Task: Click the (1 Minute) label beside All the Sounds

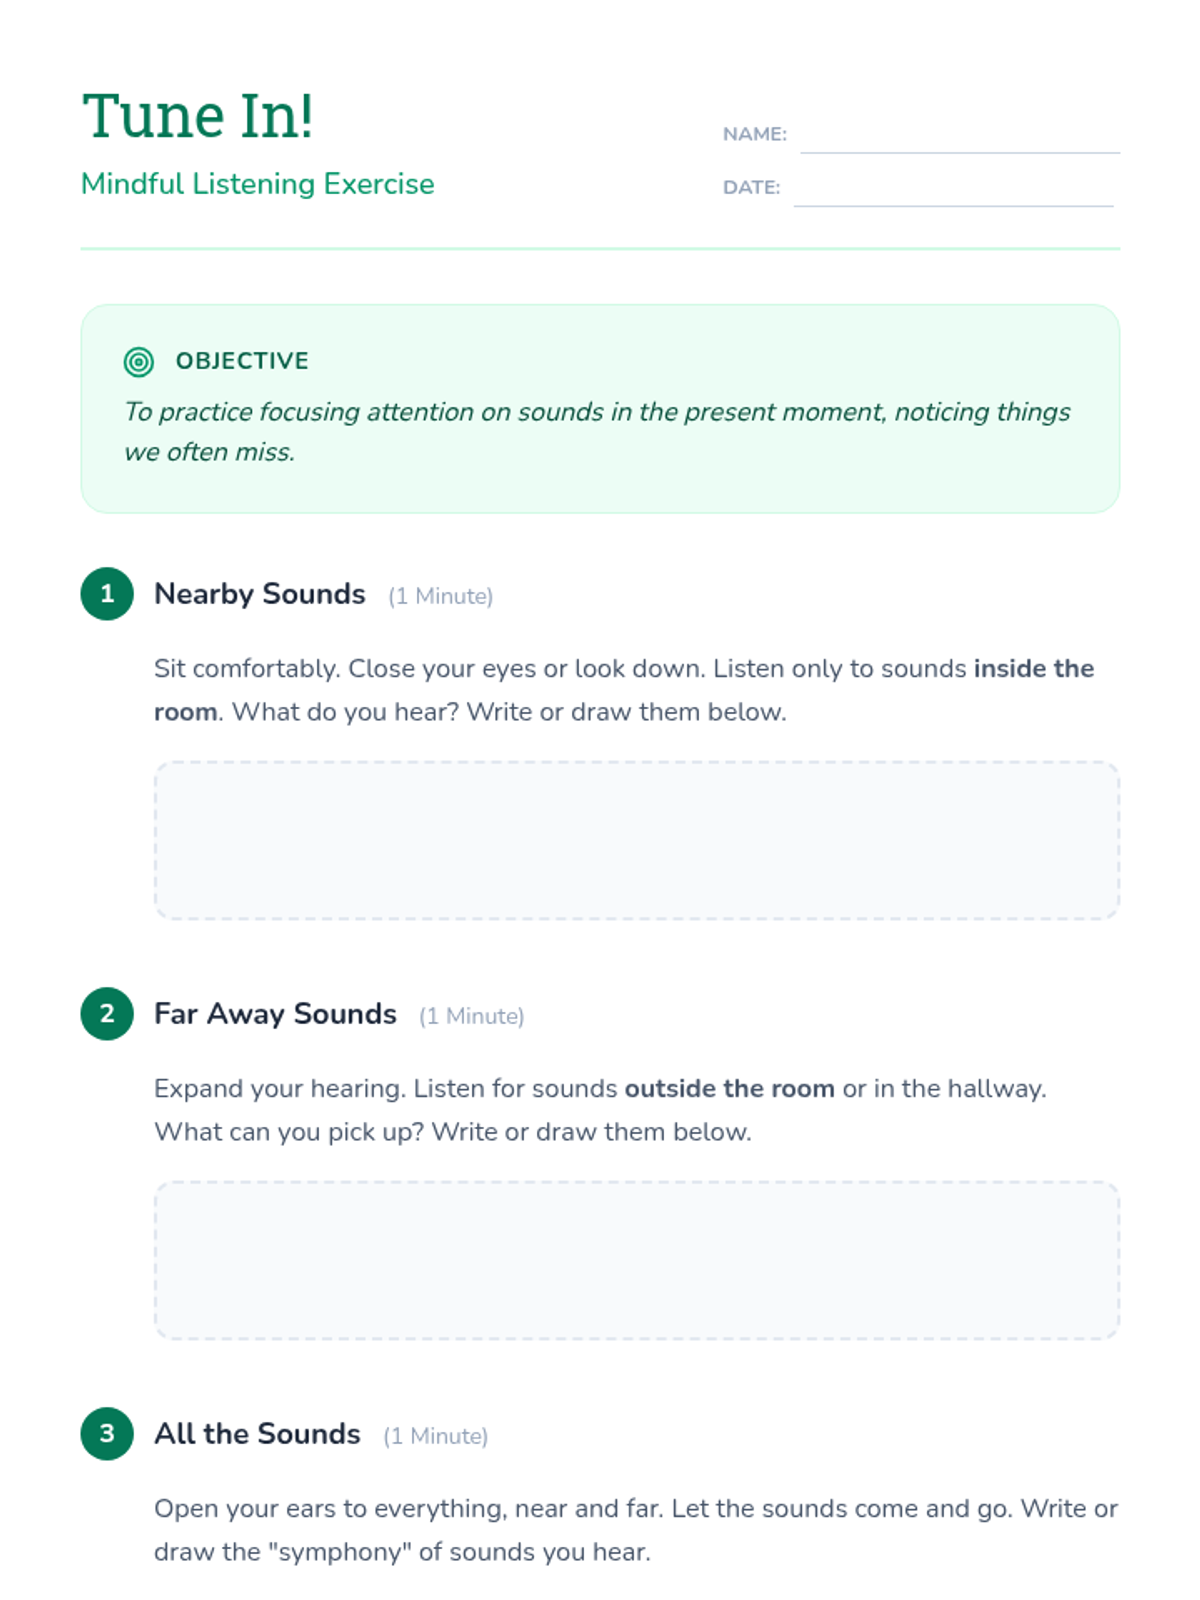Action: [436, 1436]
